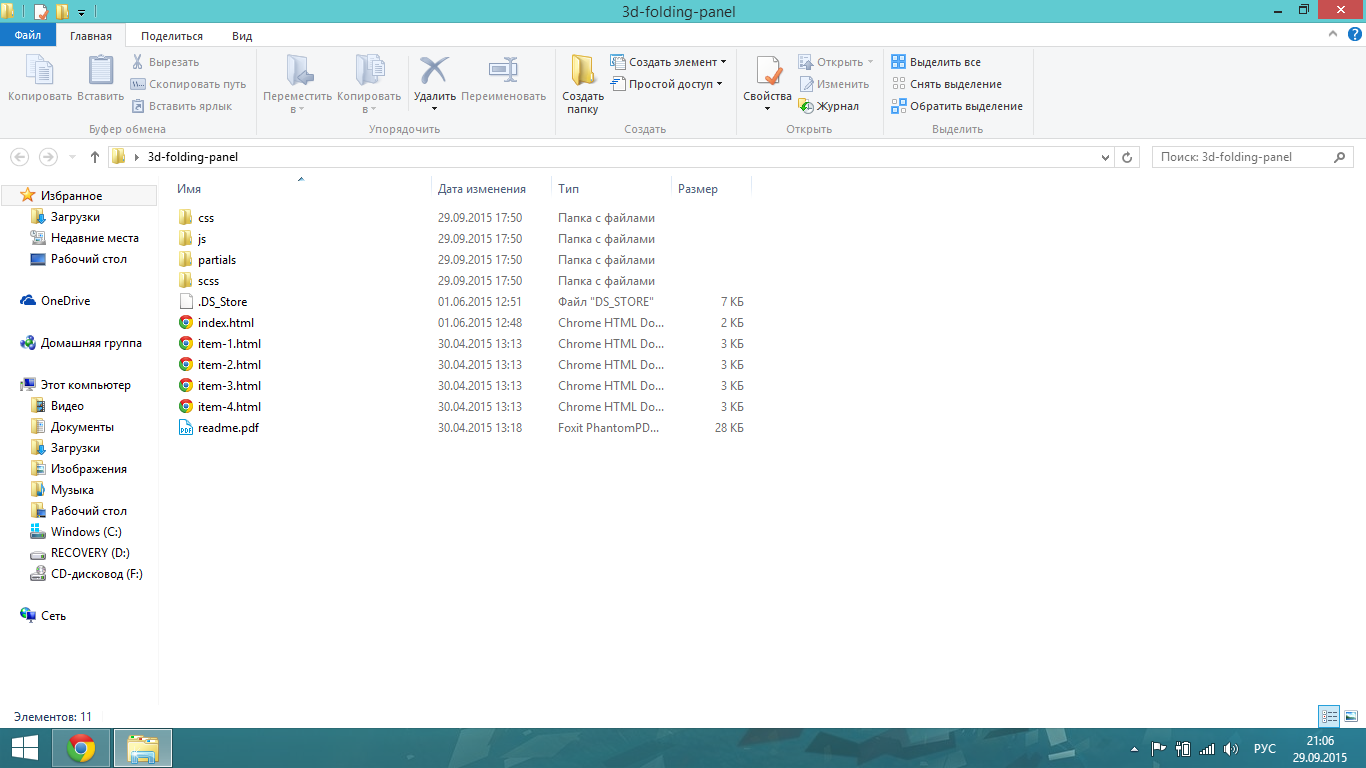Select the index.html file
Viewport: 1366px width, 768px height.
[x=226, y=323]
